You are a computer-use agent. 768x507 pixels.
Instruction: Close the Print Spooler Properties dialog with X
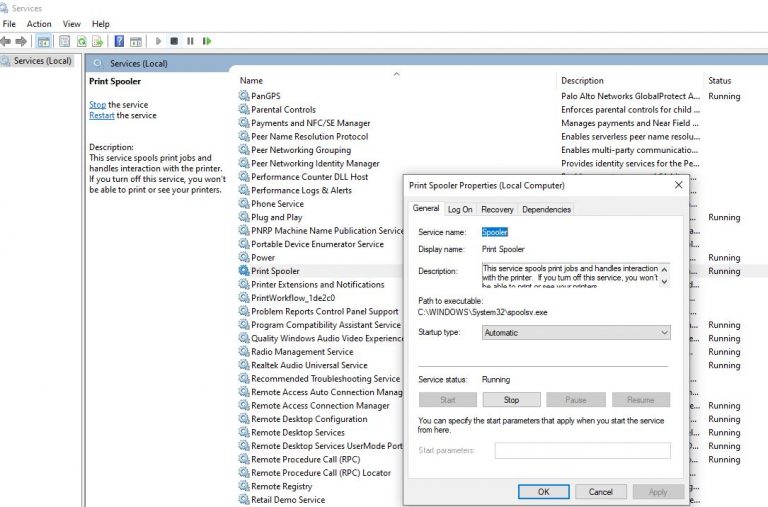[678, 185]
